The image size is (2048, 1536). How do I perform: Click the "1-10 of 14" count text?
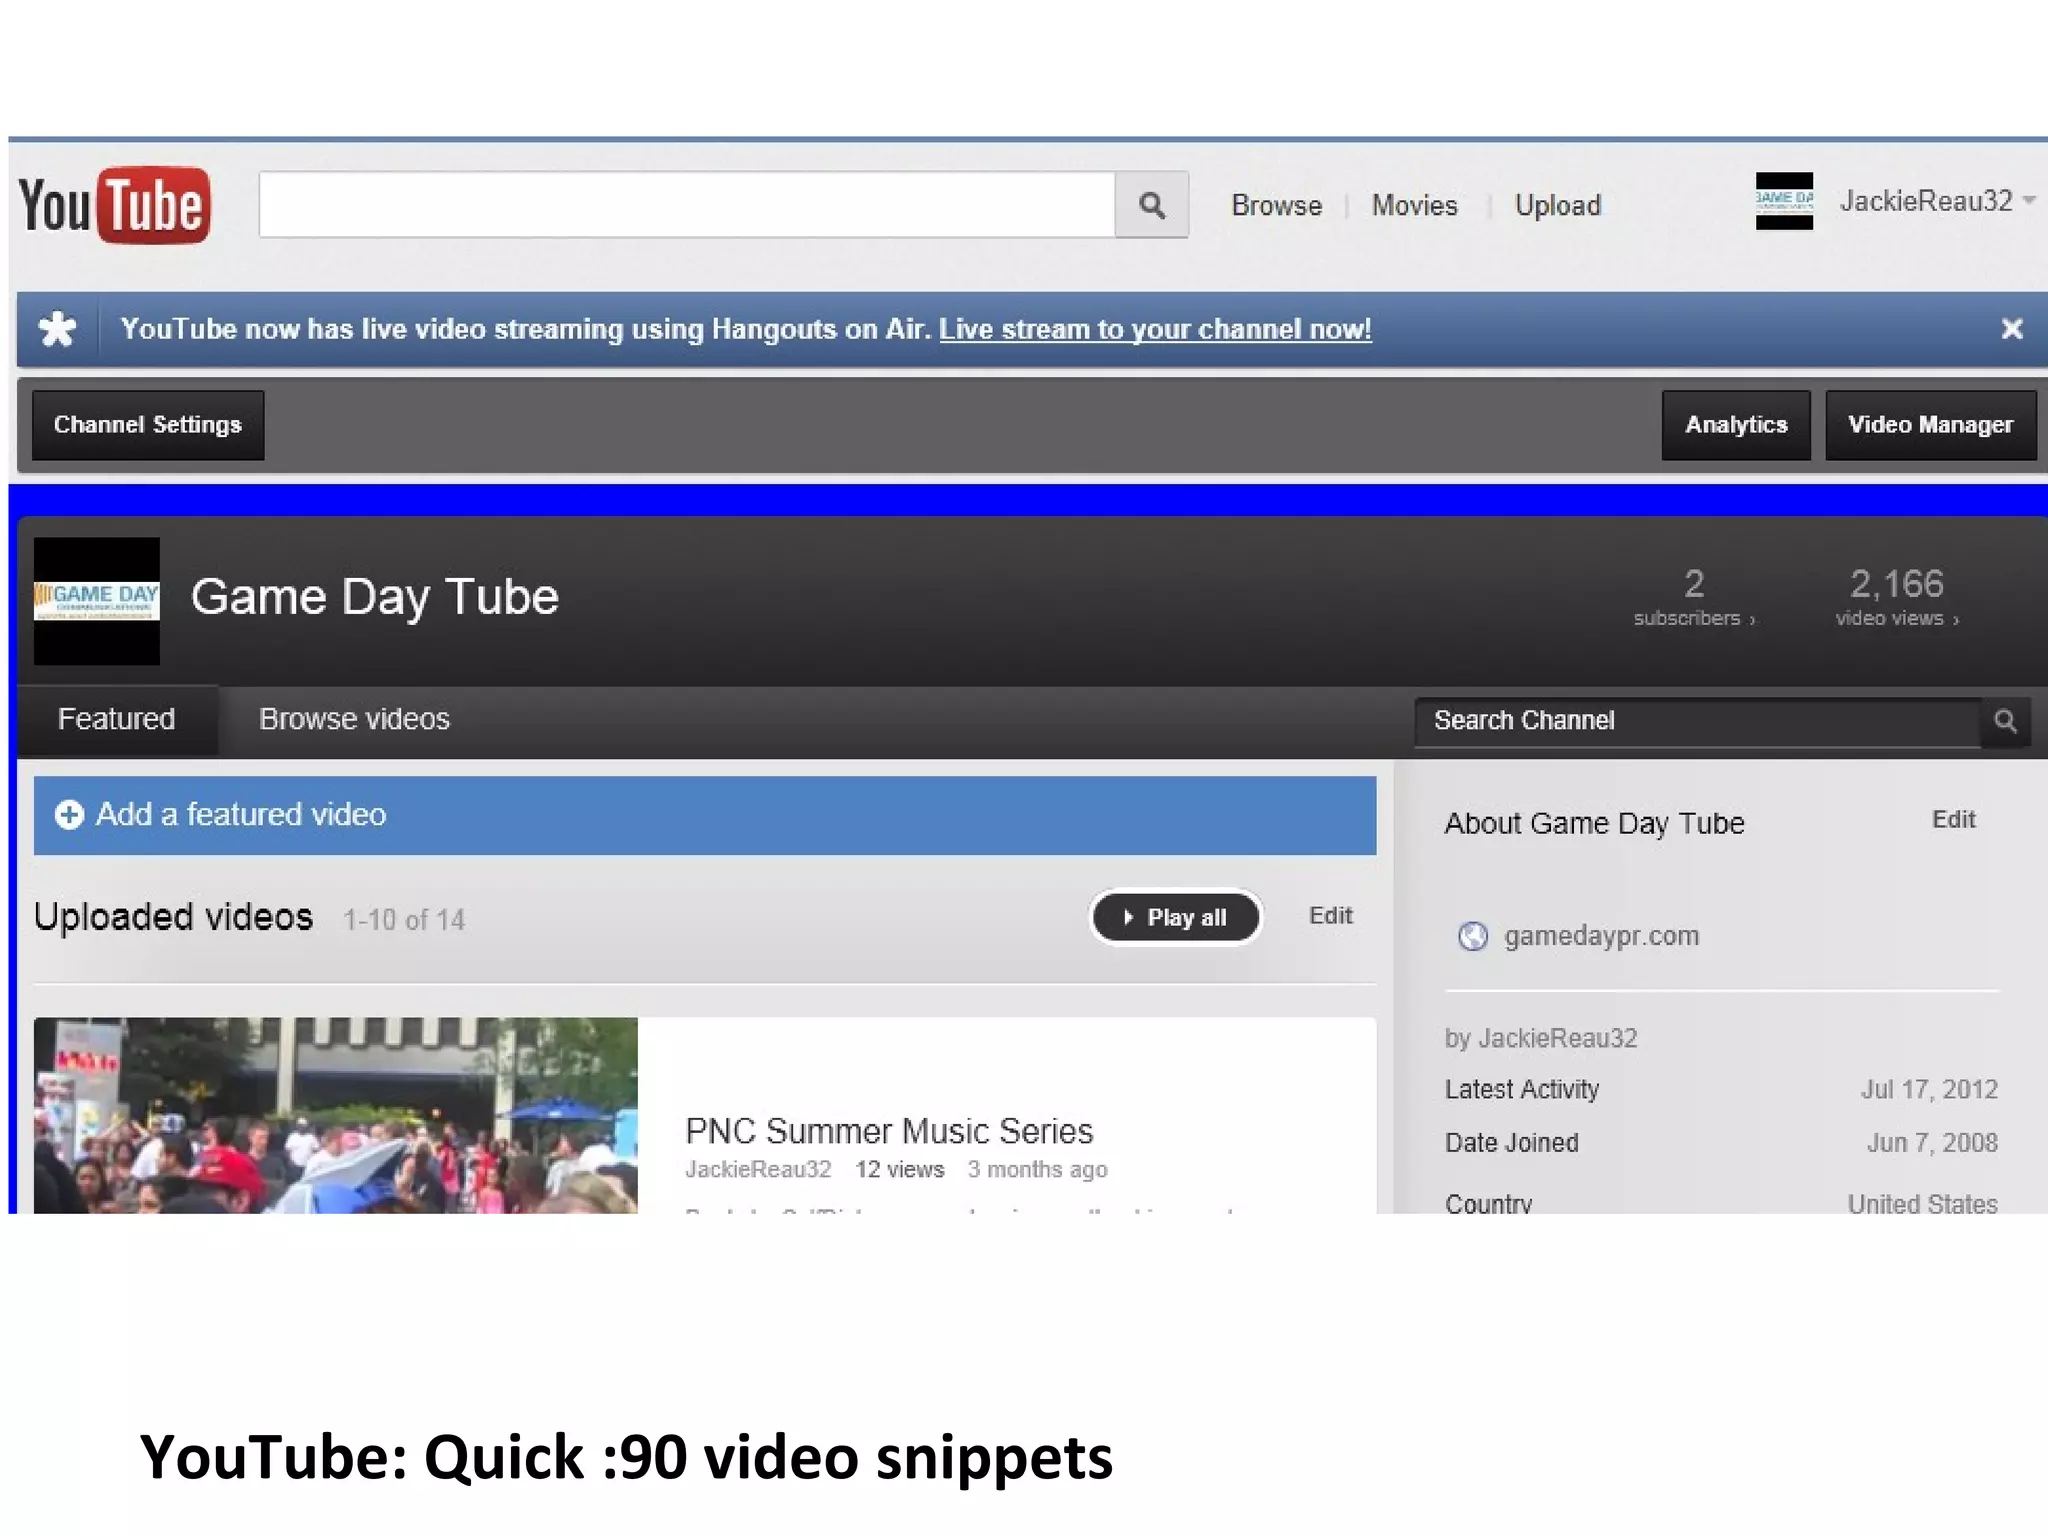coord(404,920)
